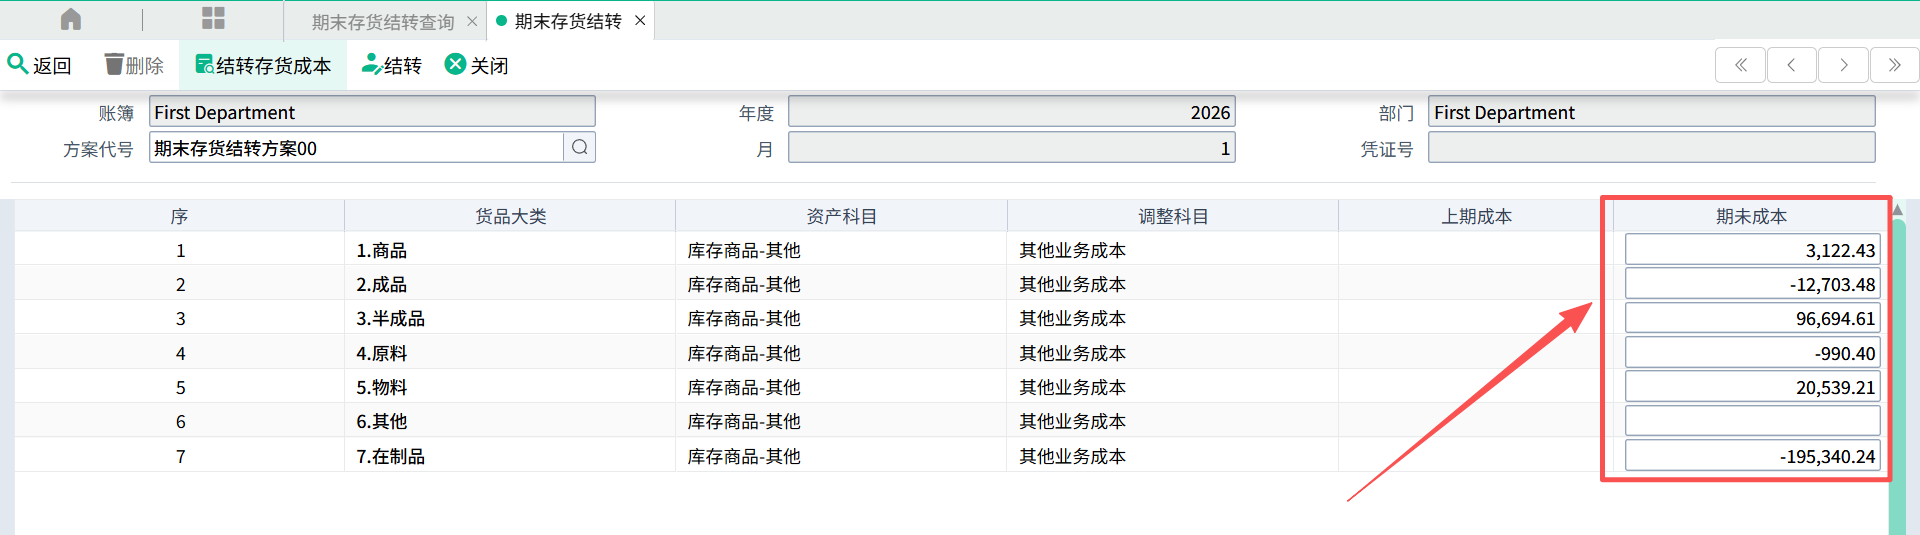Click the home icon tab
The width and height of the screenshot is (1920, 535).
[71, 20]
